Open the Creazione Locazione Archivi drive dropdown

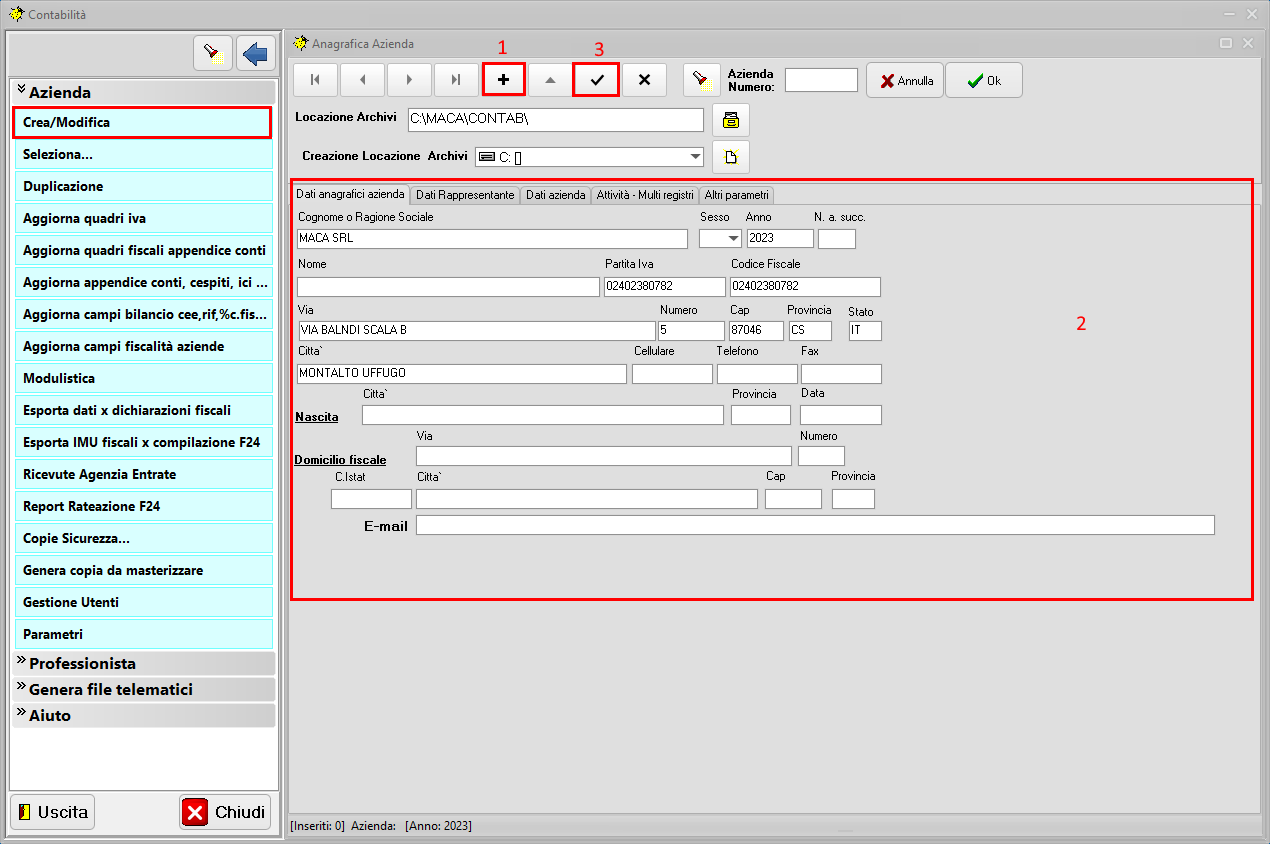point(695,157)
